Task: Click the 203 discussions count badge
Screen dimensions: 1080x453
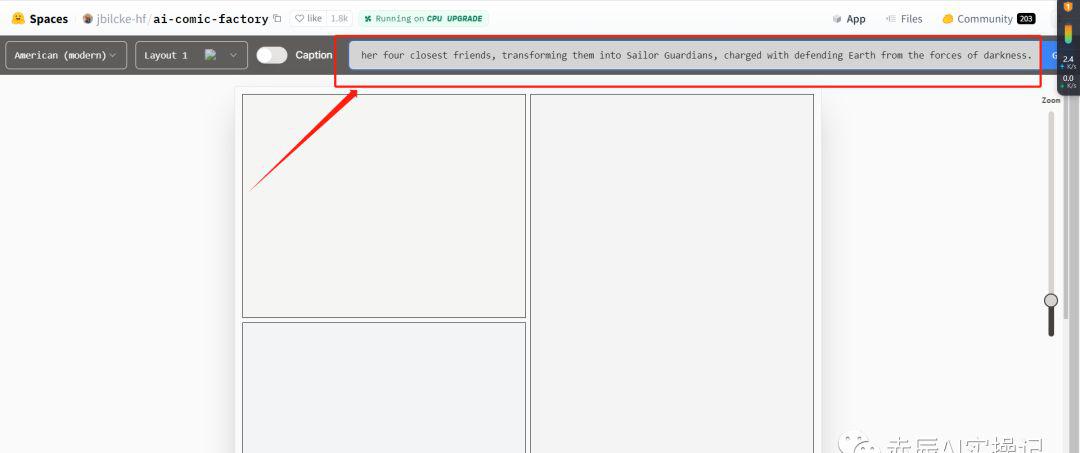Action: 1026,19
